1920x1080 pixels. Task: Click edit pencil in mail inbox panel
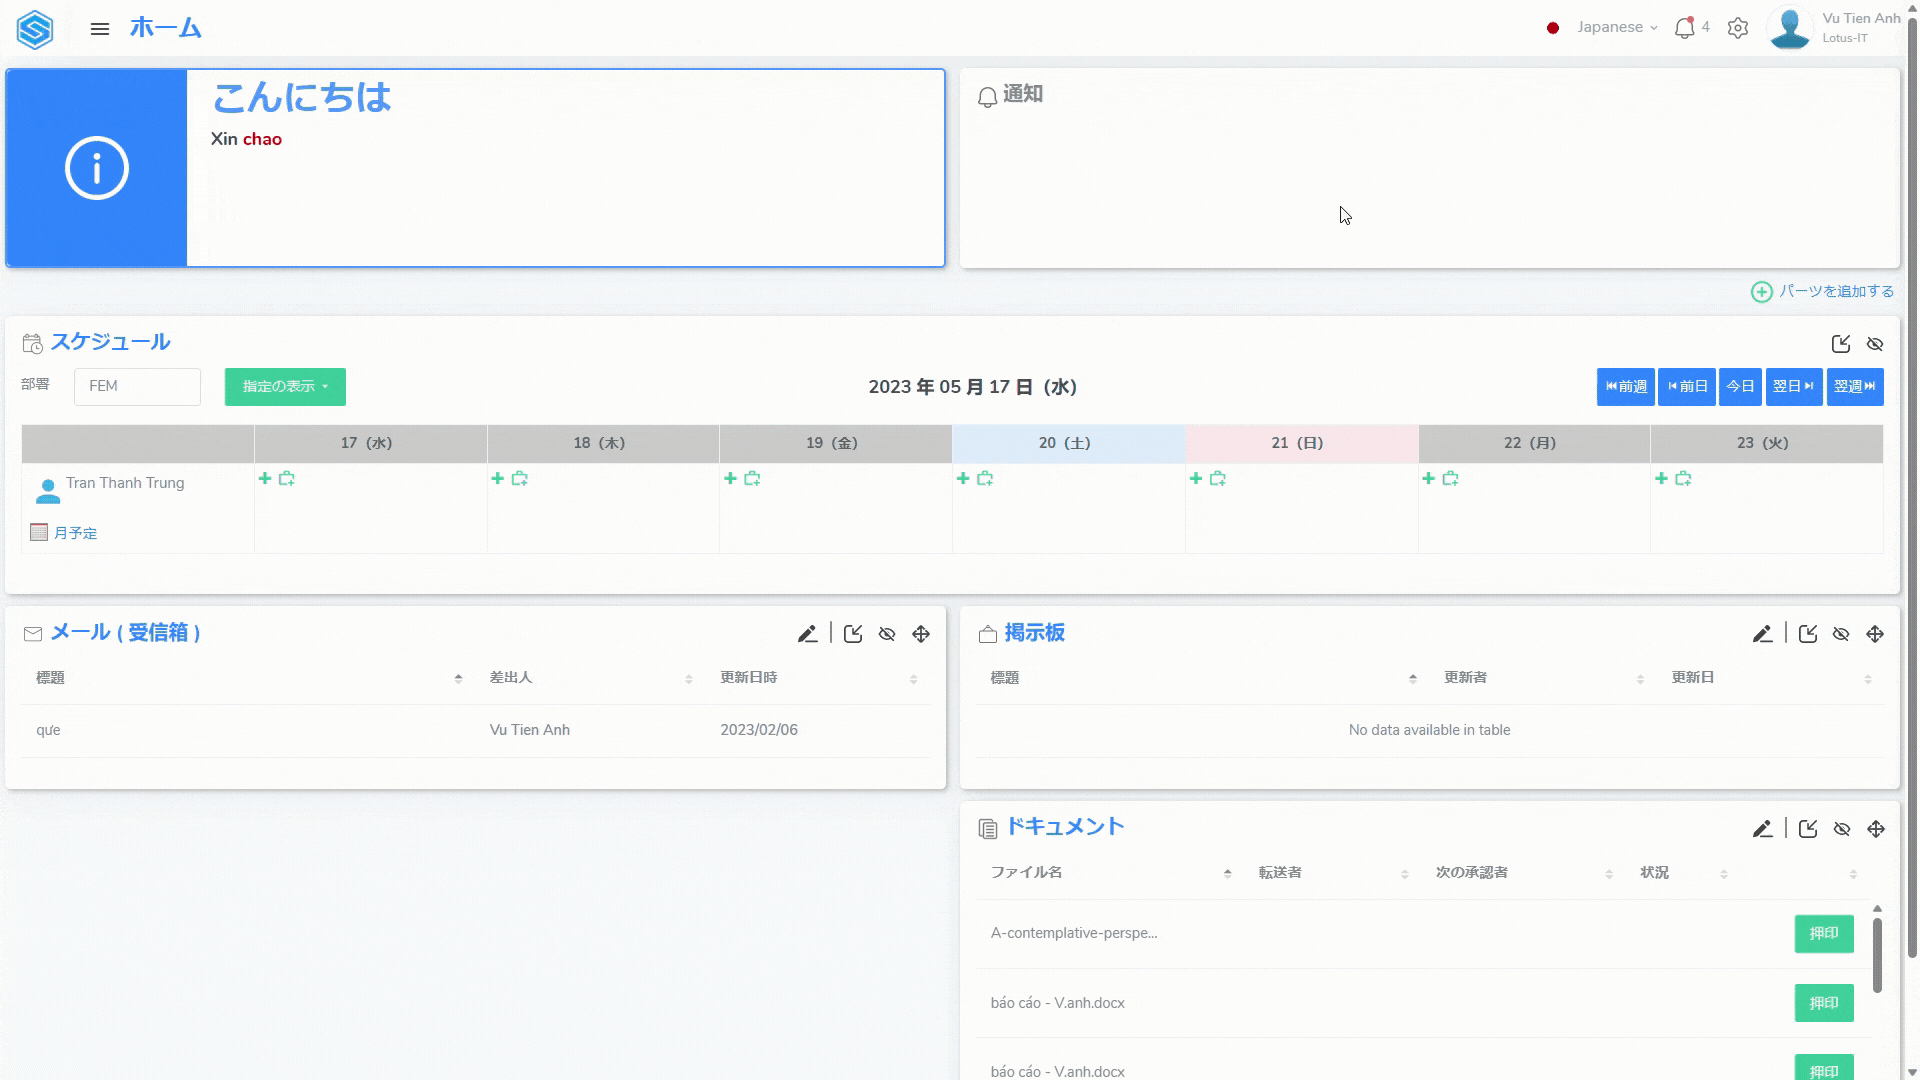pos(807,634)
